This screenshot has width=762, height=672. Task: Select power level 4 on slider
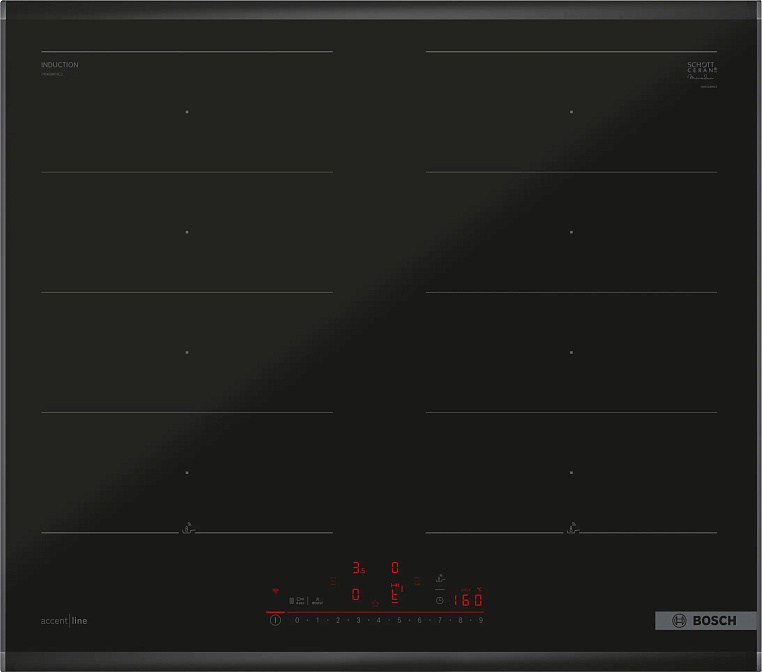[379, 620]
